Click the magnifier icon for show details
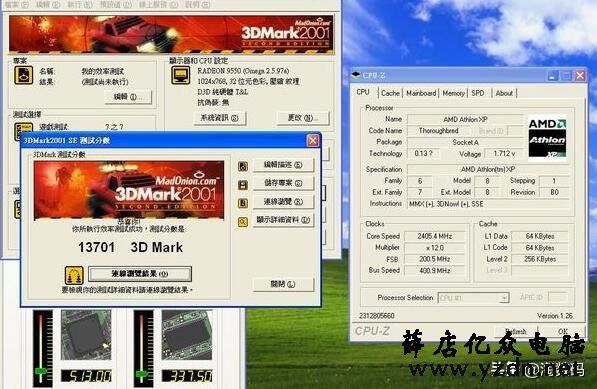 243,222
